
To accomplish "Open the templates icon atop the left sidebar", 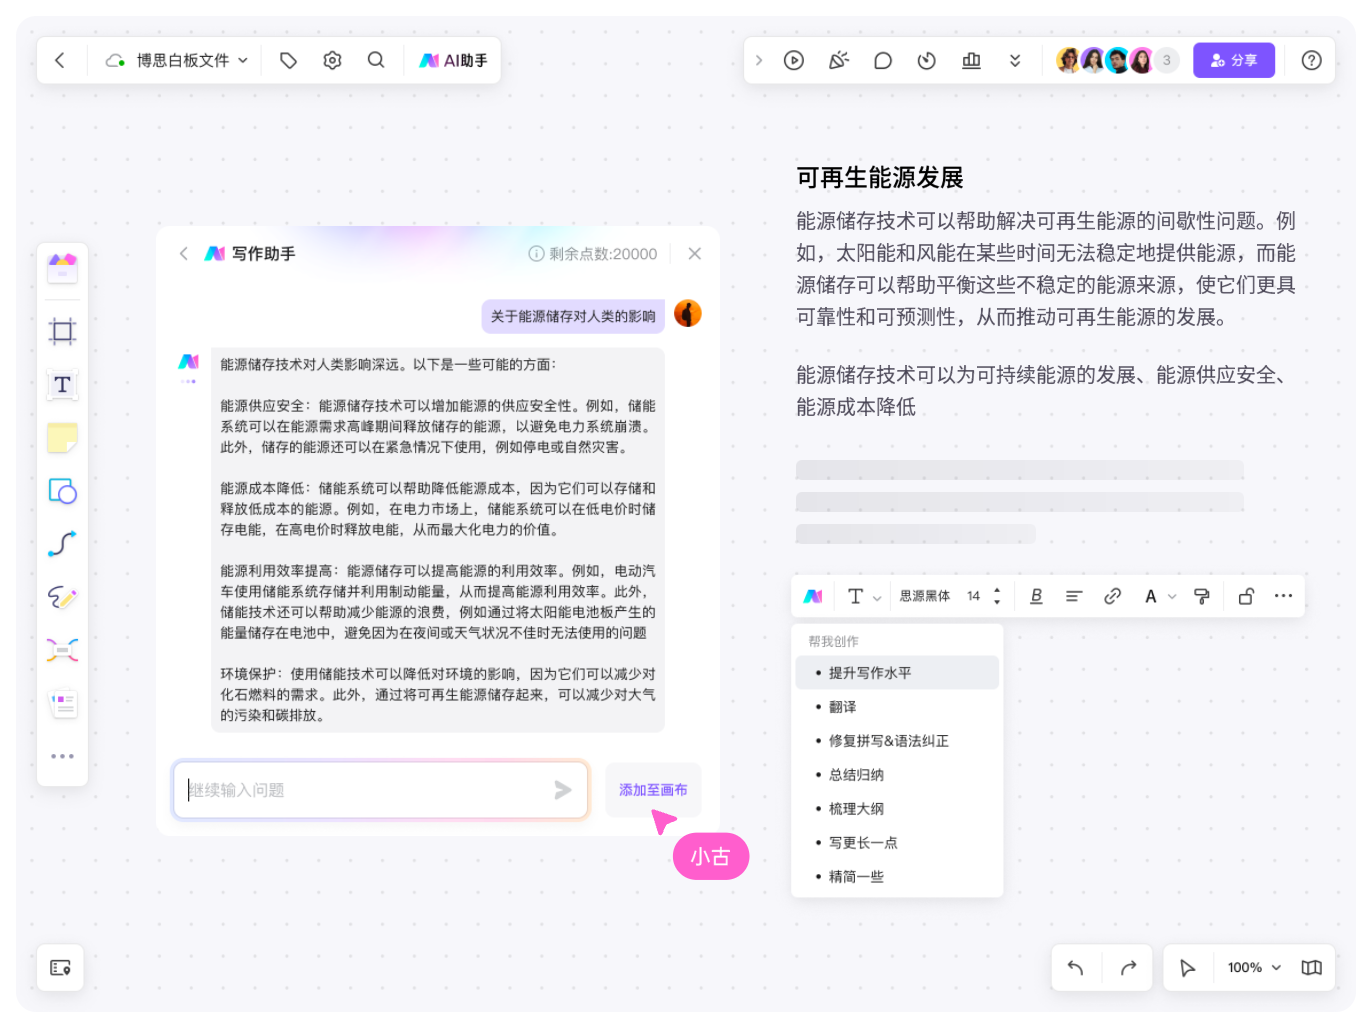I will click(62, 267).
